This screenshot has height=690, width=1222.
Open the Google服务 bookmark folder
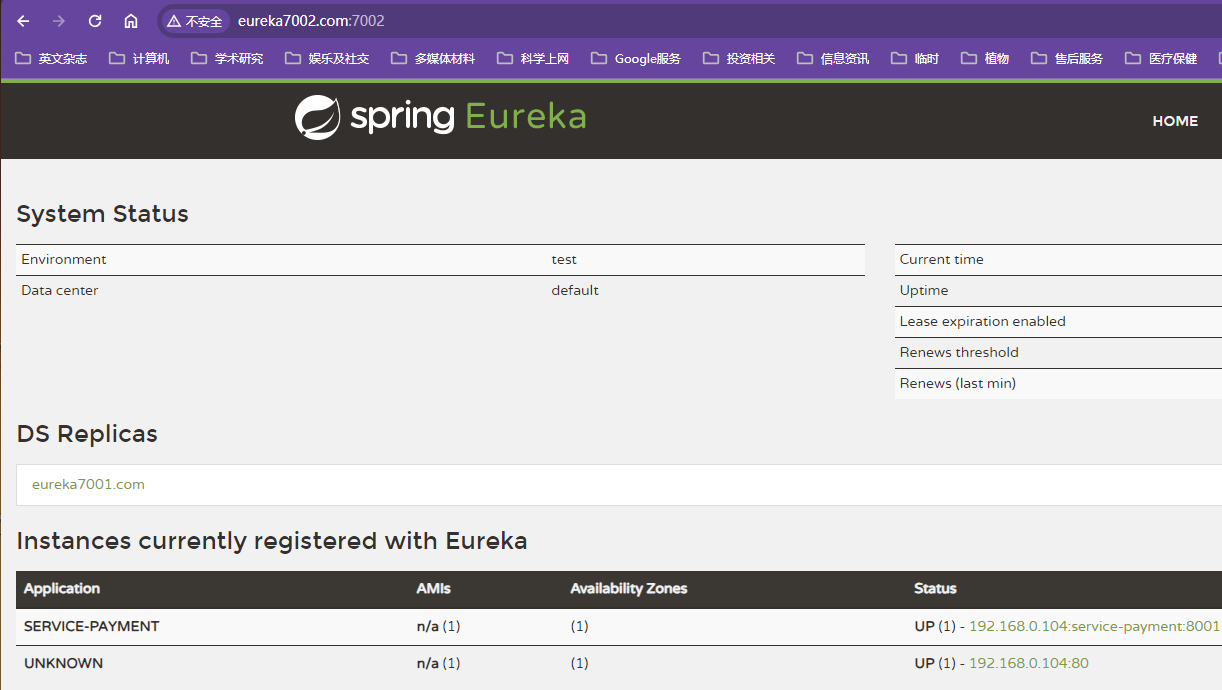pyautogui.click(x=636, y=59)
